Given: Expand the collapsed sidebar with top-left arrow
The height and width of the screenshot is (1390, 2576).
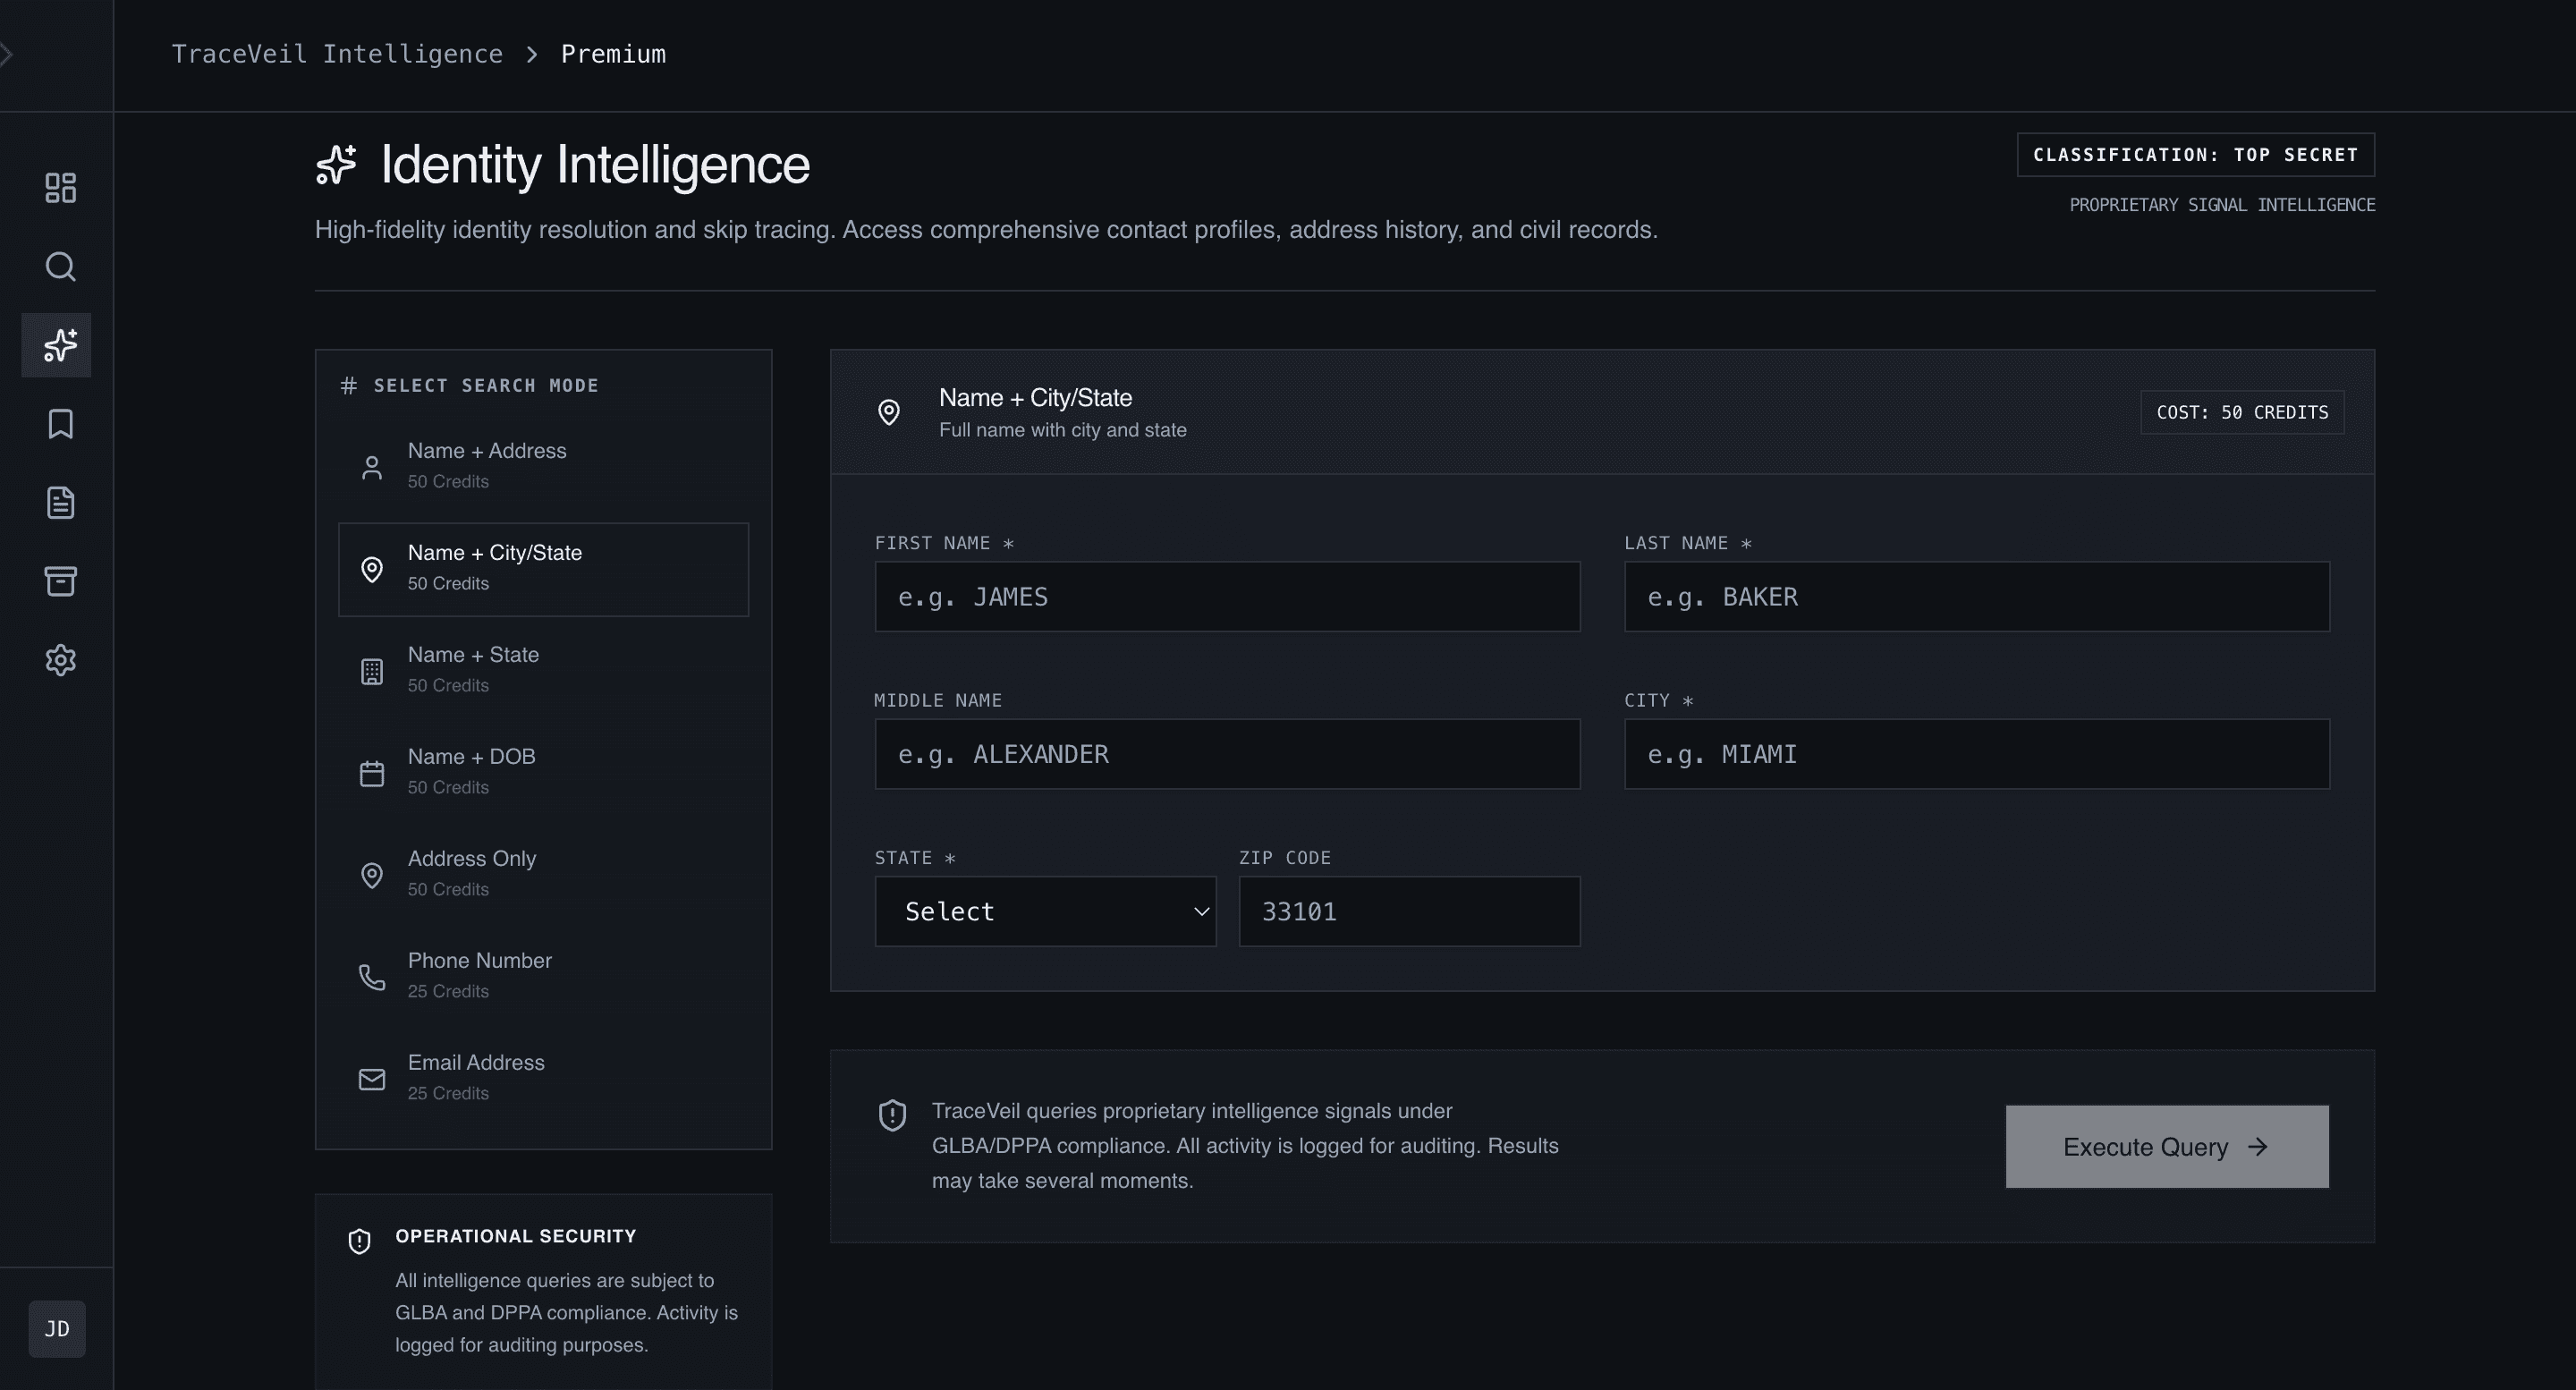Looking at the screenshot, I should (x=8, y=53).
